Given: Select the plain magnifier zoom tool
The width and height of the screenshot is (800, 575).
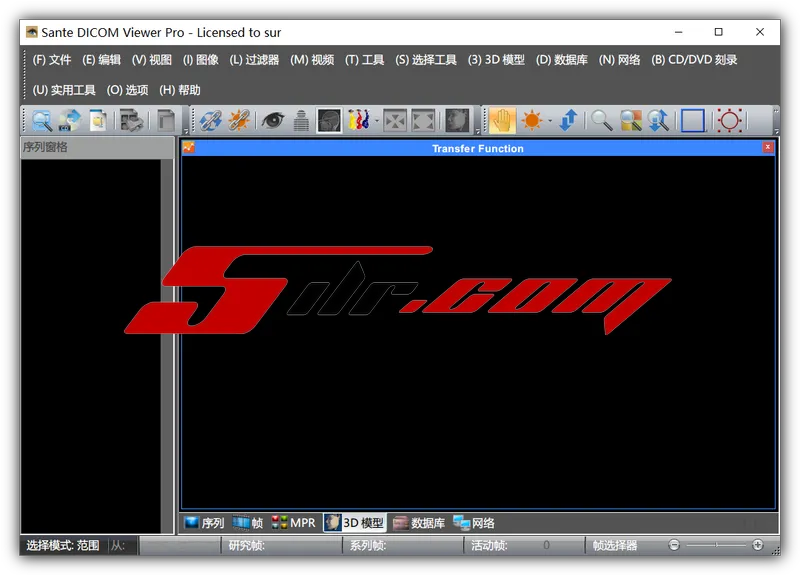Looking at the screenshot, I should pos(602,120).
